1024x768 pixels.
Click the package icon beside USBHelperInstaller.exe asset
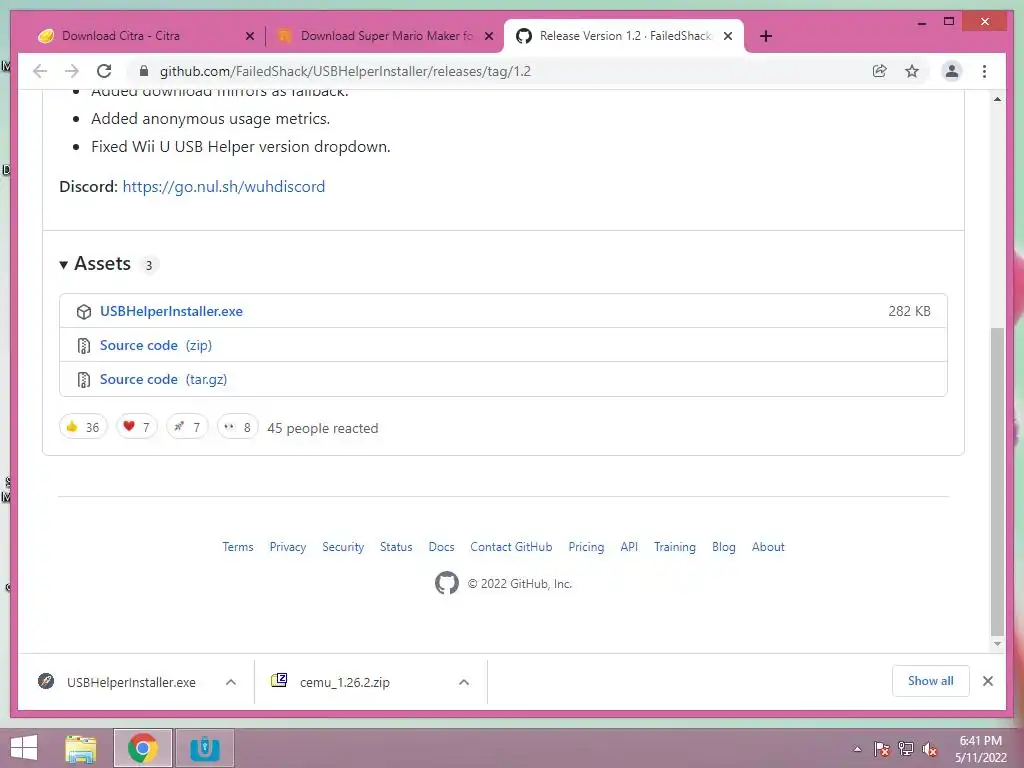tap(84, 312)
